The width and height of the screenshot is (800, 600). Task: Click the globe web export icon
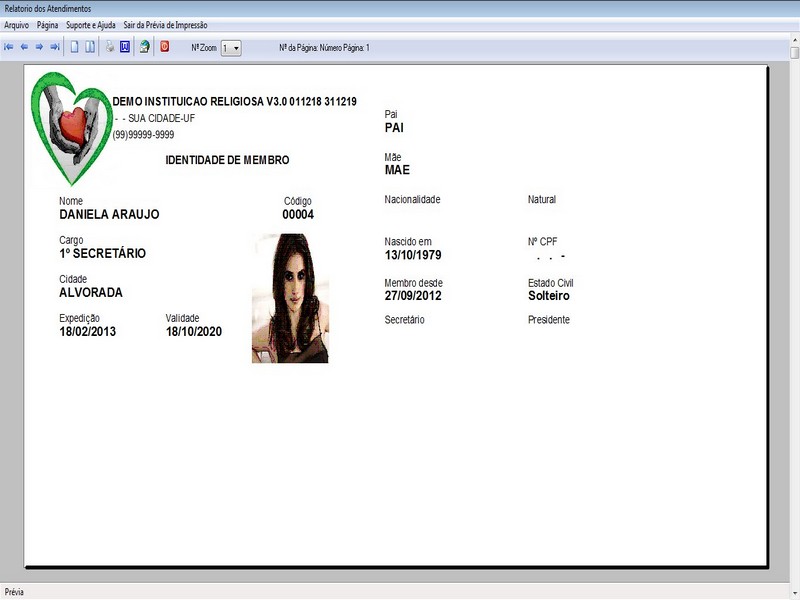coord(145,47)
